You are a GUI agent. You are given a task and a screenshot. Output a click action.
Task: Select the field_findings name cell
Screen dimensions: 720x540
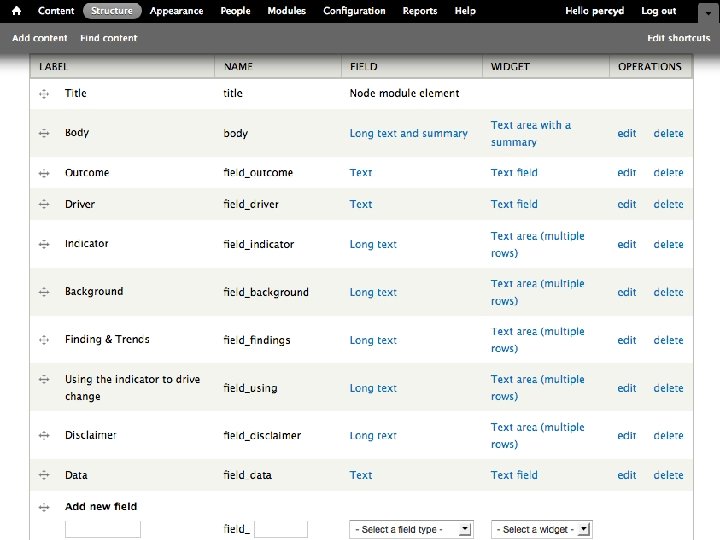[257, 340]
